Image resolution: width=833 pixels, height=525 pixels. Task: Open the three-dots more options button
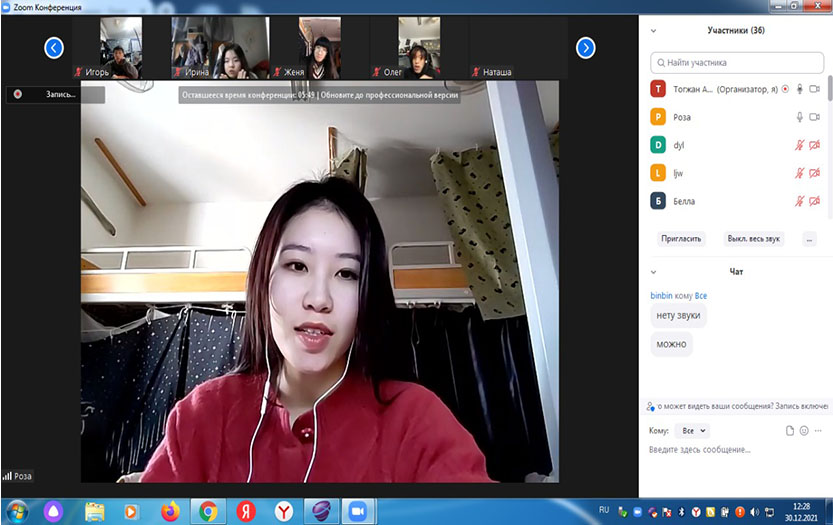(x=809, y=239)
